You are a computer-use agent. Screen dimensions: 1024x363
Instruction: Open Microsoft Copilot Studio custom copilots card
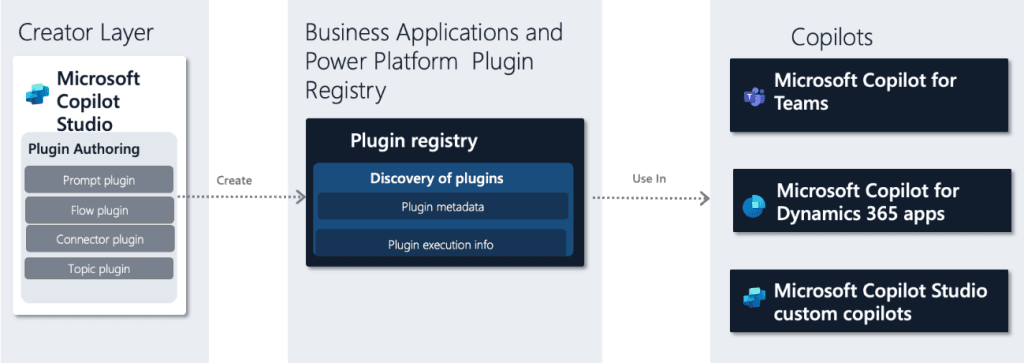tap(869, 300)
